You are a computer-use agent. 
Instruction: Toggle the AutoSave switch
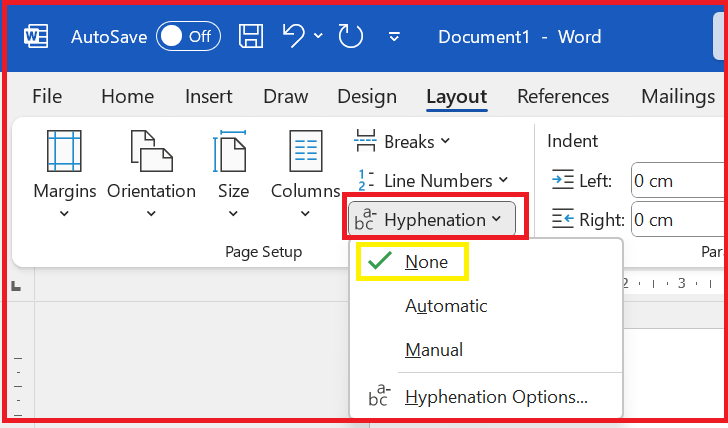point(188,36)
